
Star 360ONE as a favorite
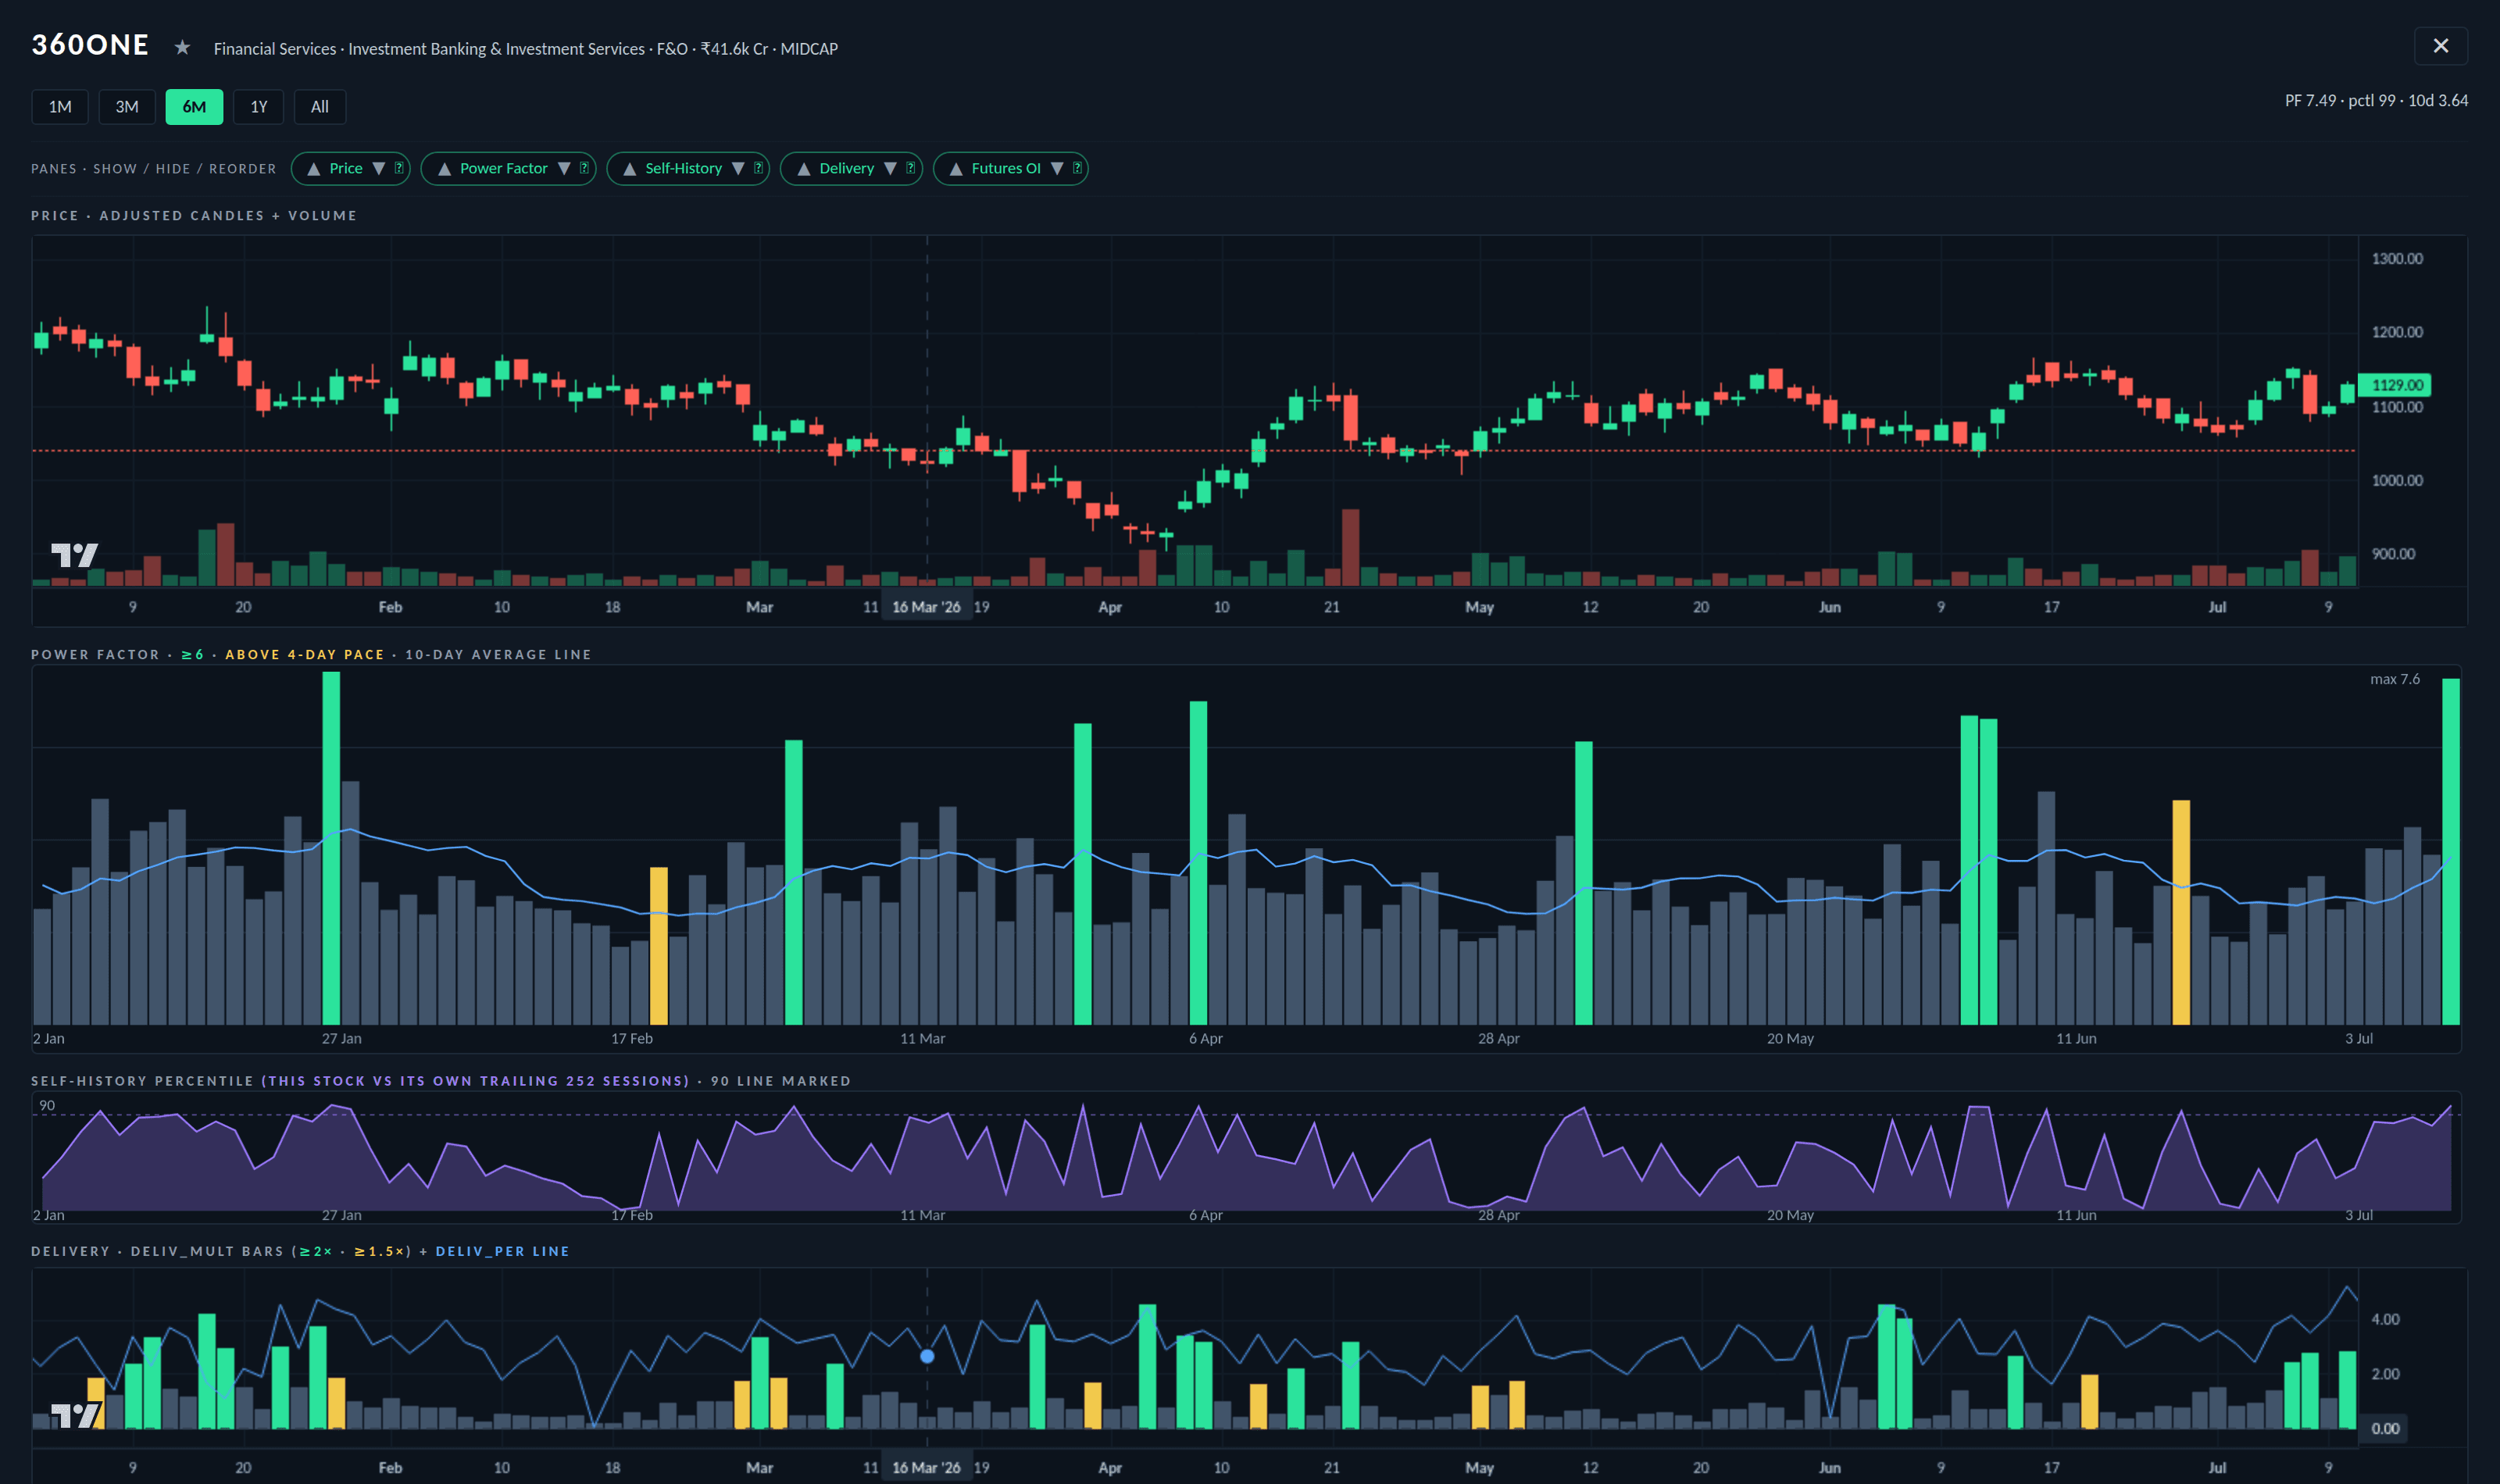tap(182, 47)
